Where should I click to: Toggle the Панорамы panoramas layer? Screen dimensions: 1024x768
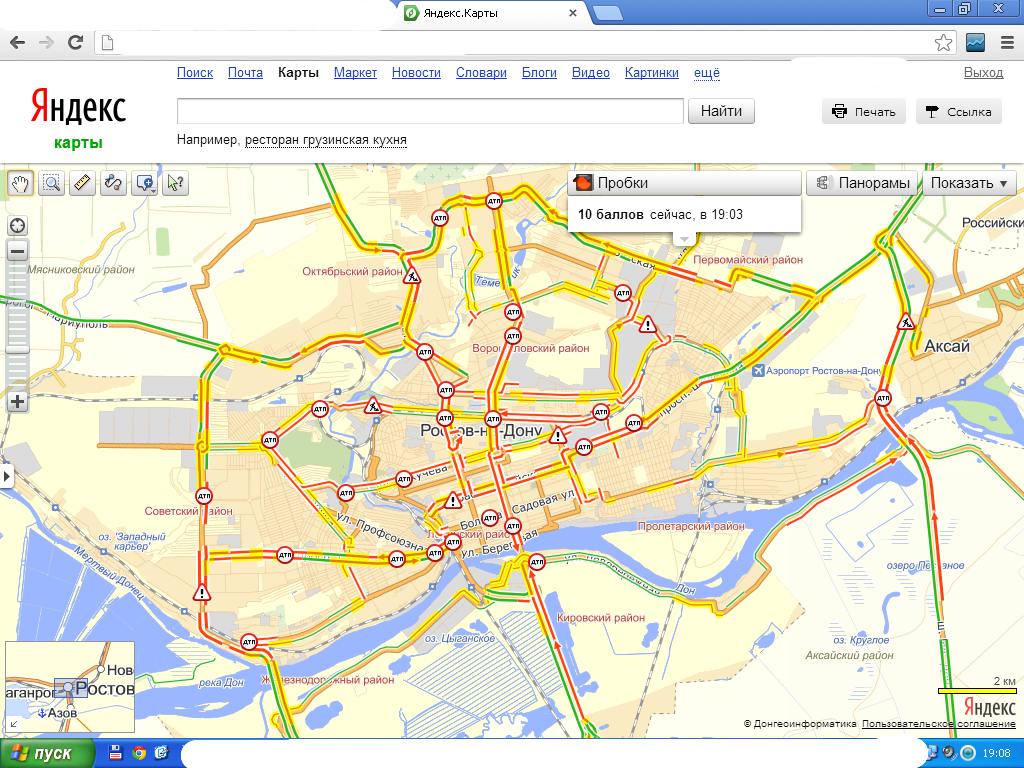click(x=862, y=183)
